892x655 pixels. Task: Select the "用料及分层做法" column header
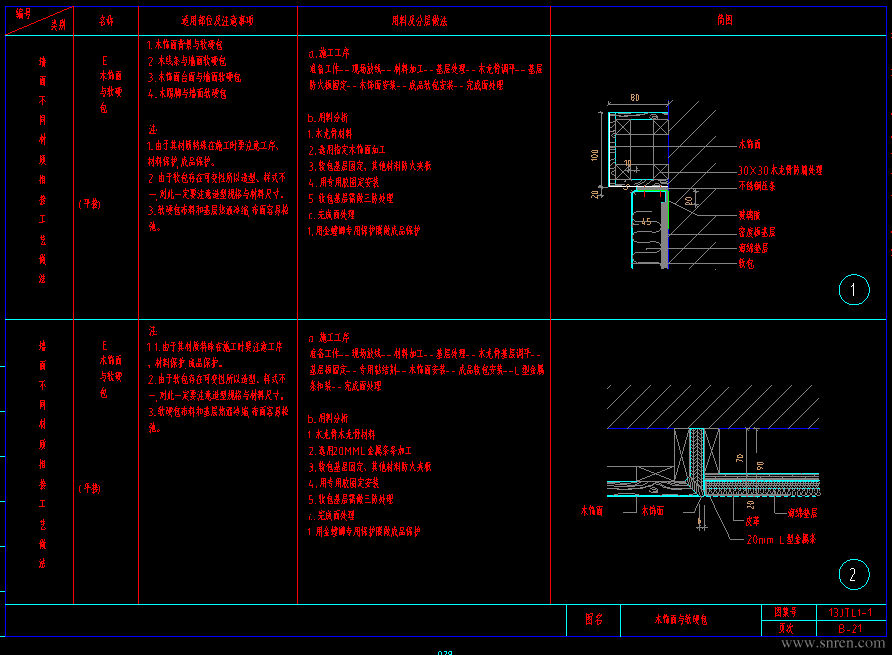pos(418,20)
